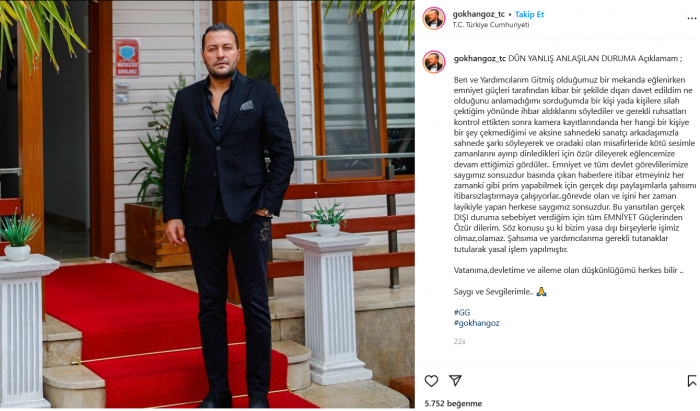Click the 22s timestamp under the caption

[x=459, y=341]
